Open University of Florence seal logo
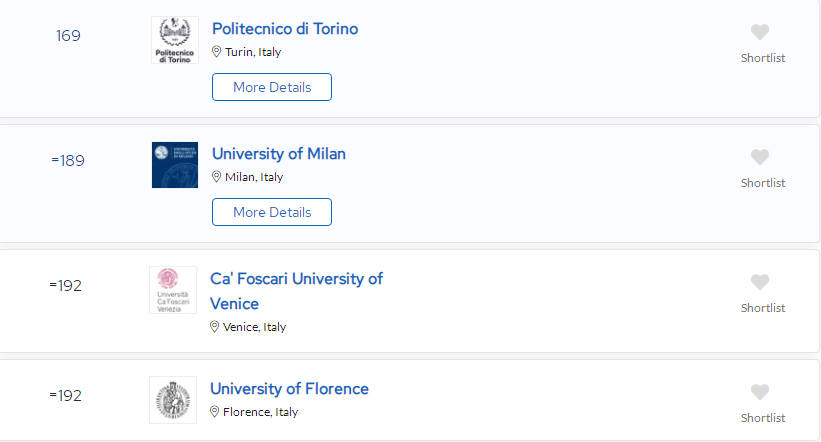Image resolution: width=821 pixels, height=442 pixels. coord(173,400)
